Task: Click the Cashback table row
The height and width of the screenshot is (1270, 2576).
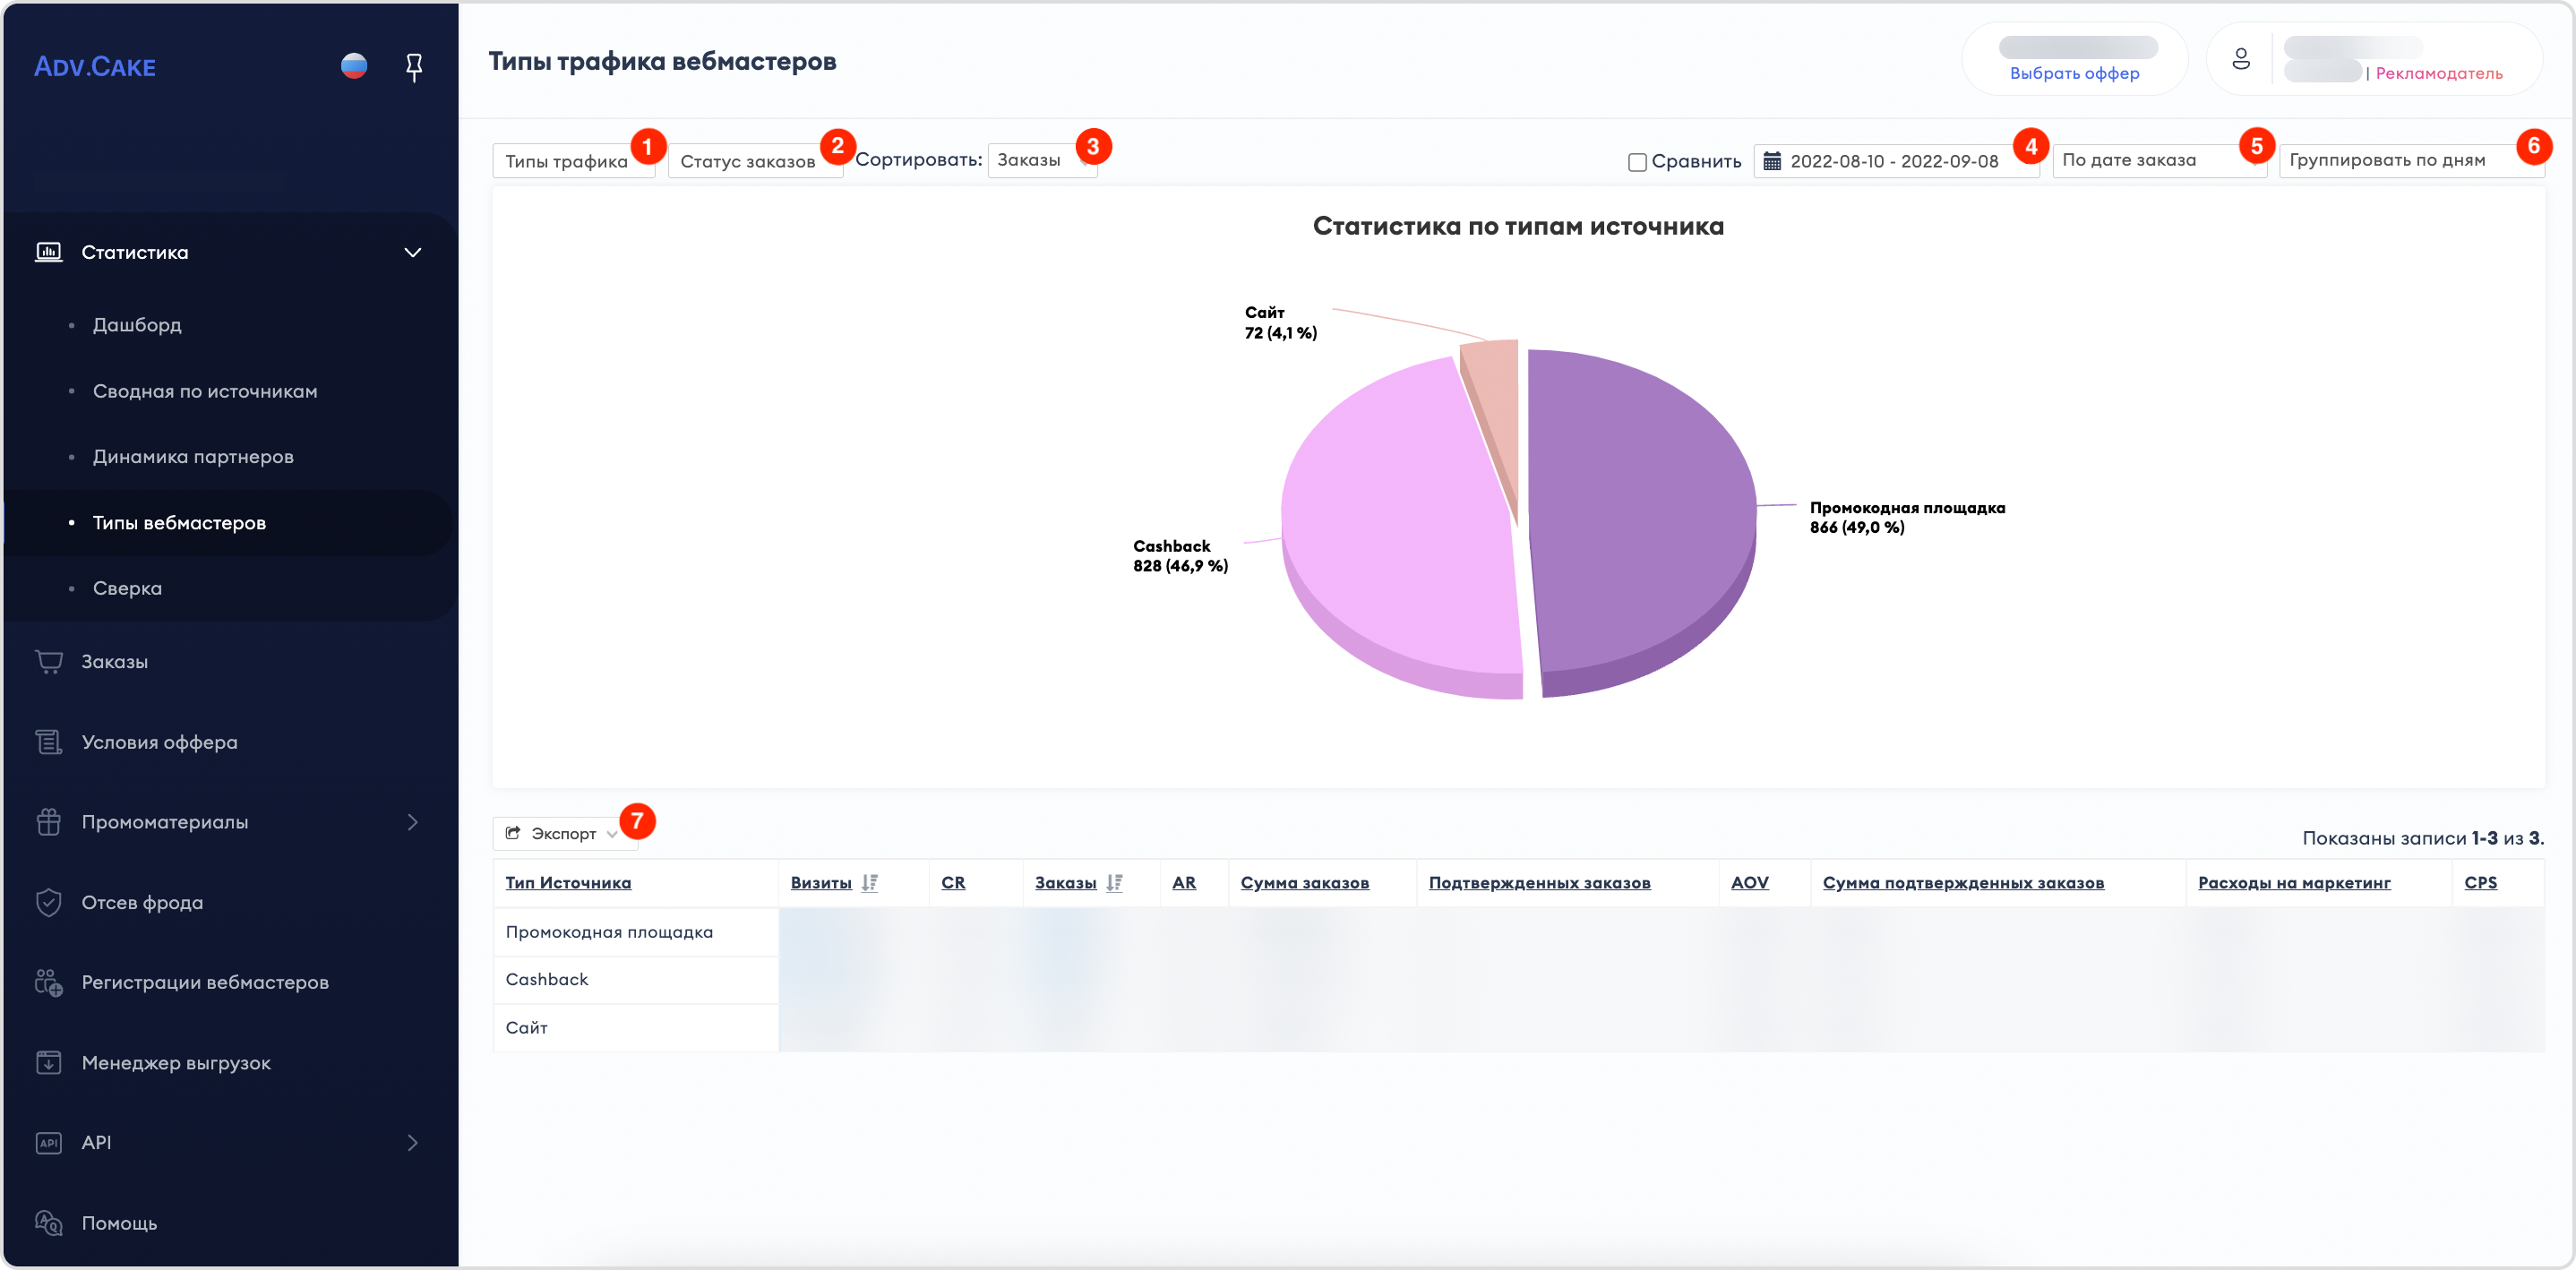Action: coord(1518,980)
